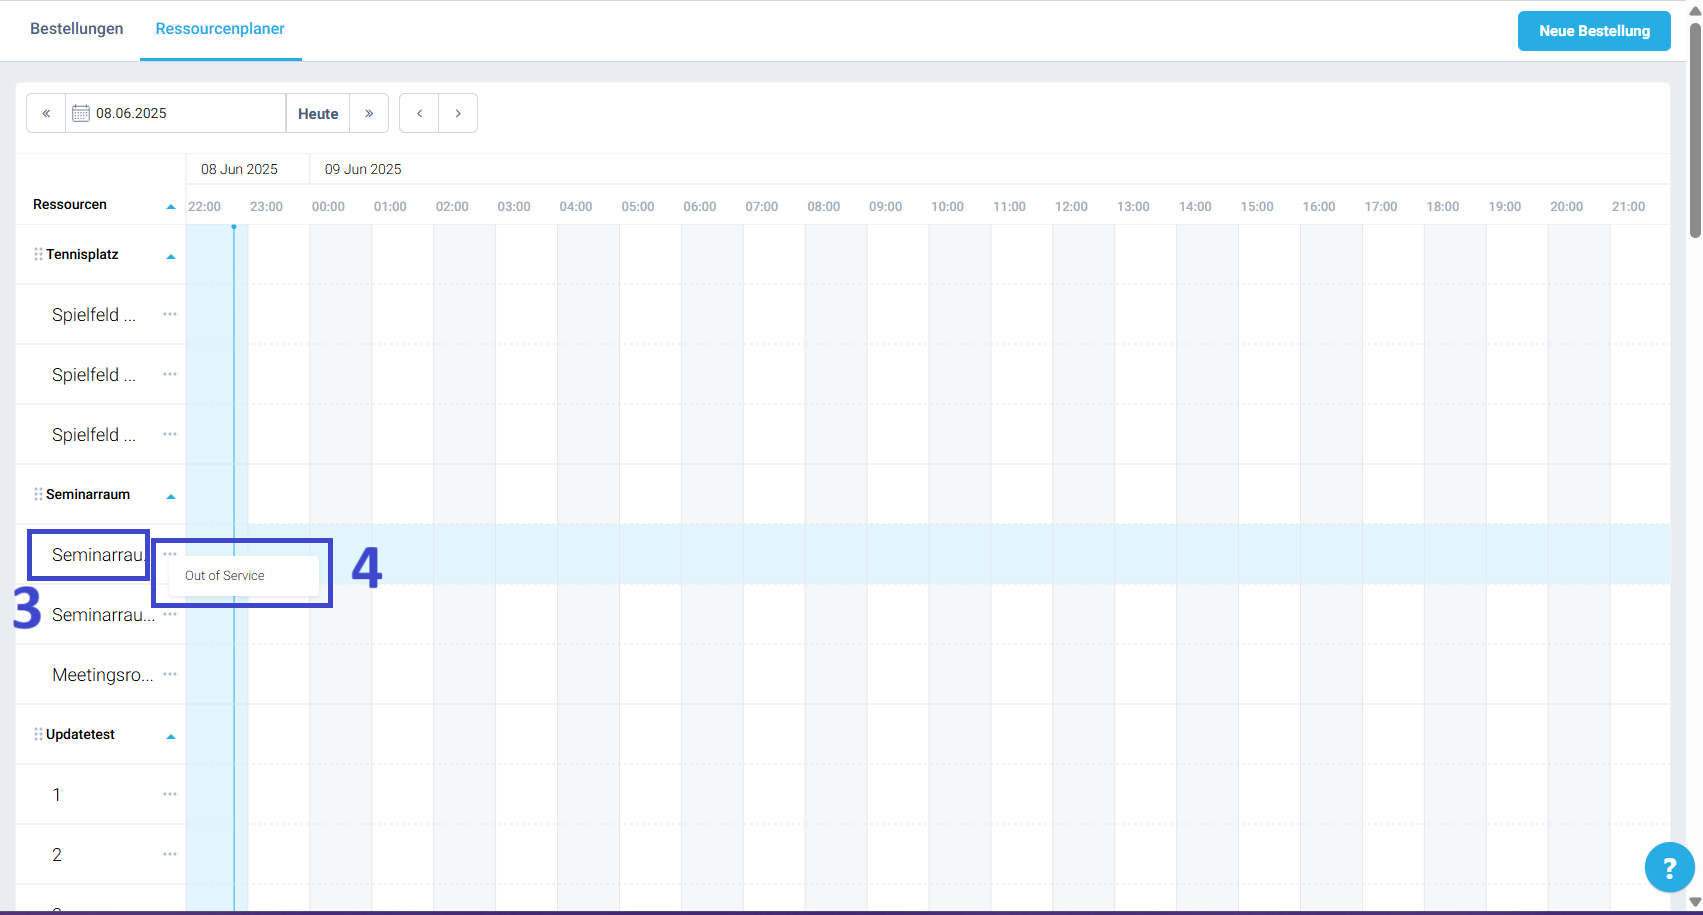Select the Updatetest group label
Screen dimensions: 1703x915
80,734
